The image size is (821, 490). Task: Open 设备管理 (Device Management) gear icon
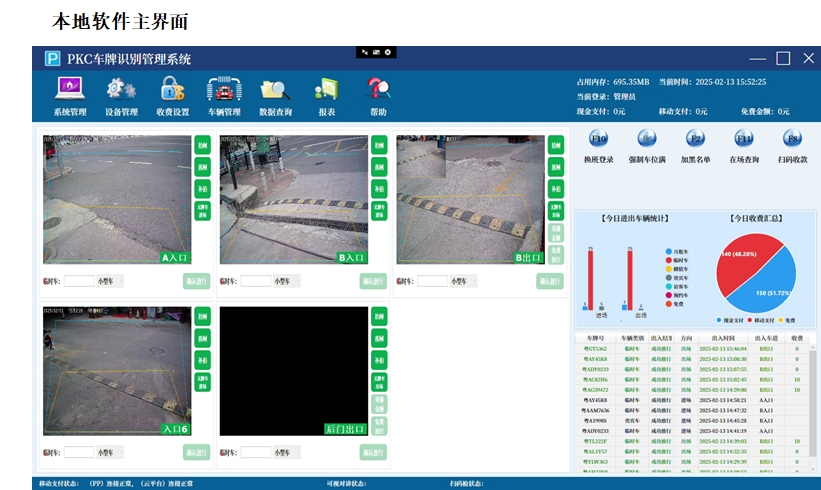point(121,91)
